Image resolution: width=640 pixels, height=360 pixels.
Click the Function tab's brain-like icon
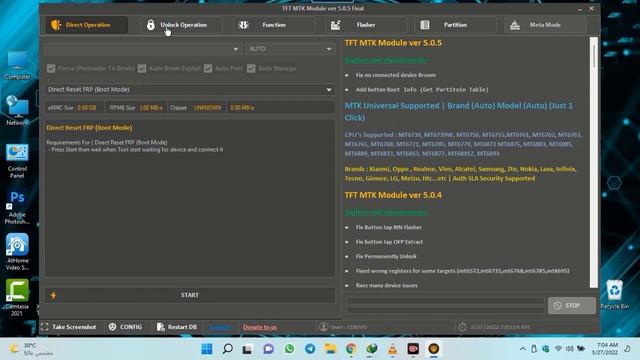pos(244,25)
